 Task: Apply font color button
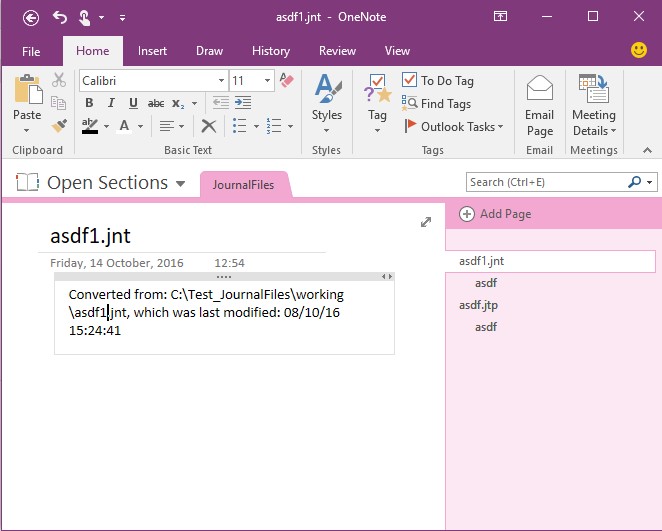tap(124, 125)
